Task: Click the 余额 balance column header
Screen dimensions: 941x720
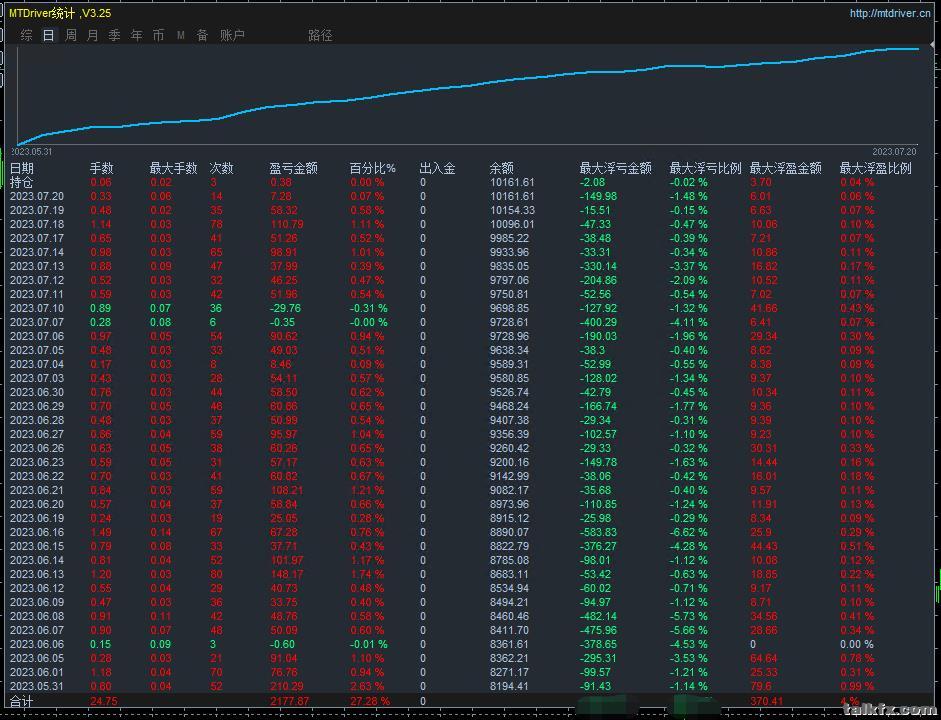Action: coord(501,168)
